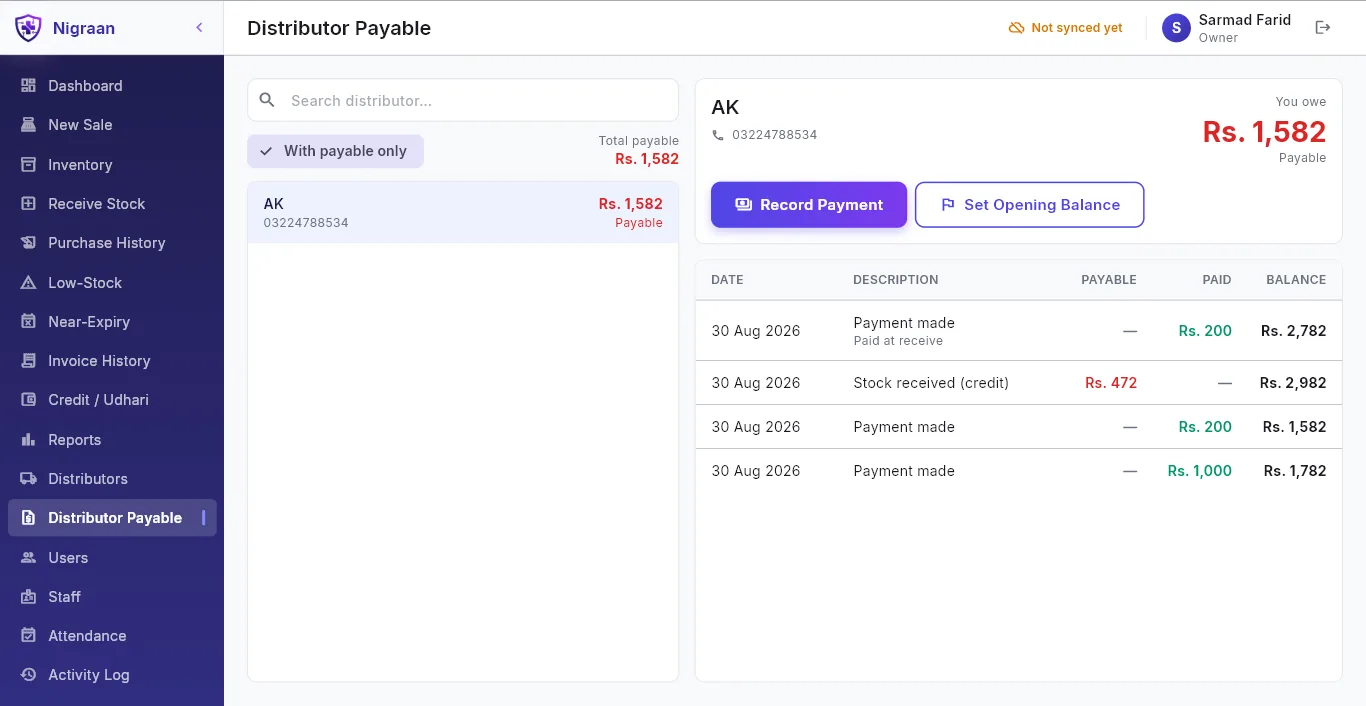Click the Near-Expiry calendar icon
Viewport: 1366px width, 706px height.
pos(28,322)
